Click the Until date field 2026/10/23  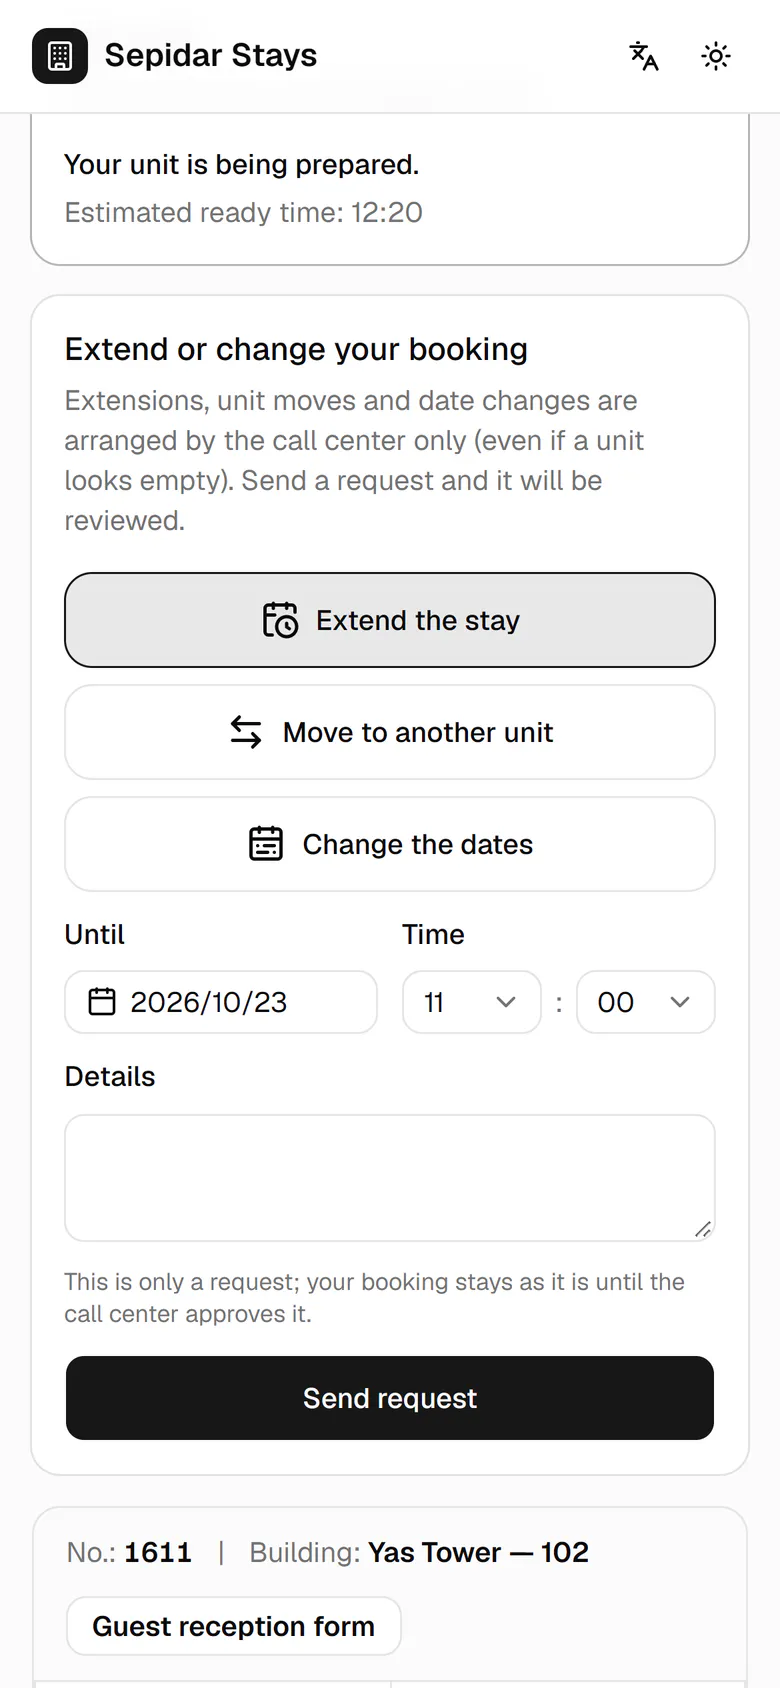click(x=221, y=1002)
